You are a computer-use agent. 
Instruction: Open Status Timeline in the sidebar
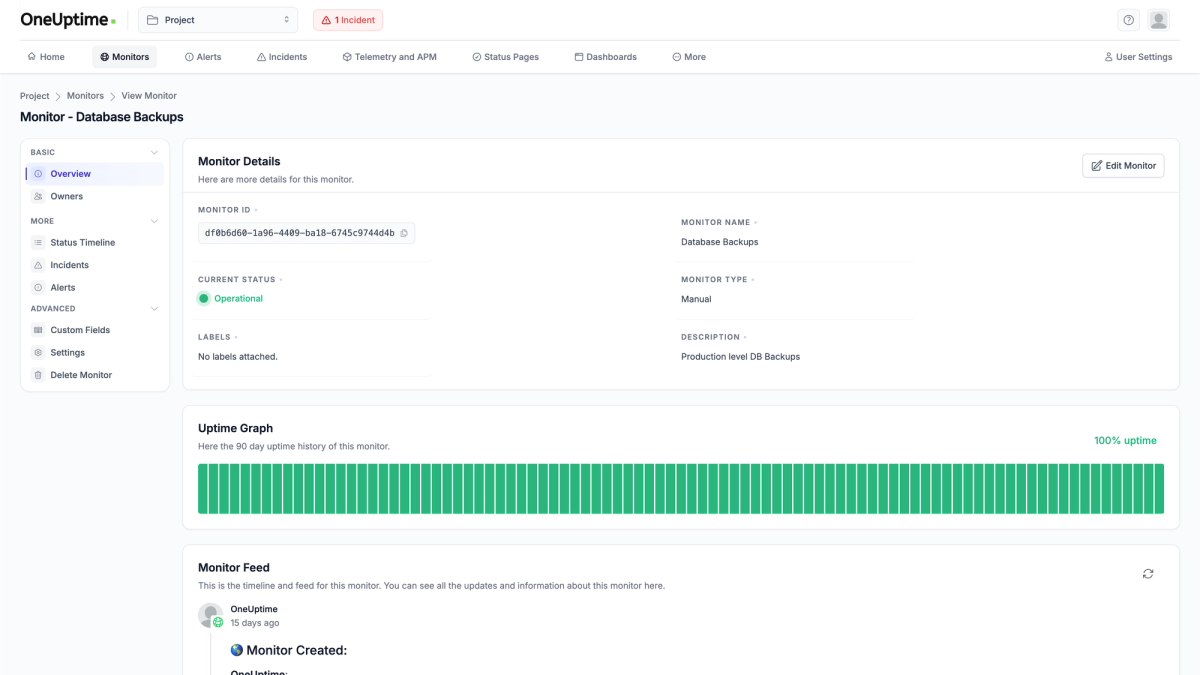95,242
